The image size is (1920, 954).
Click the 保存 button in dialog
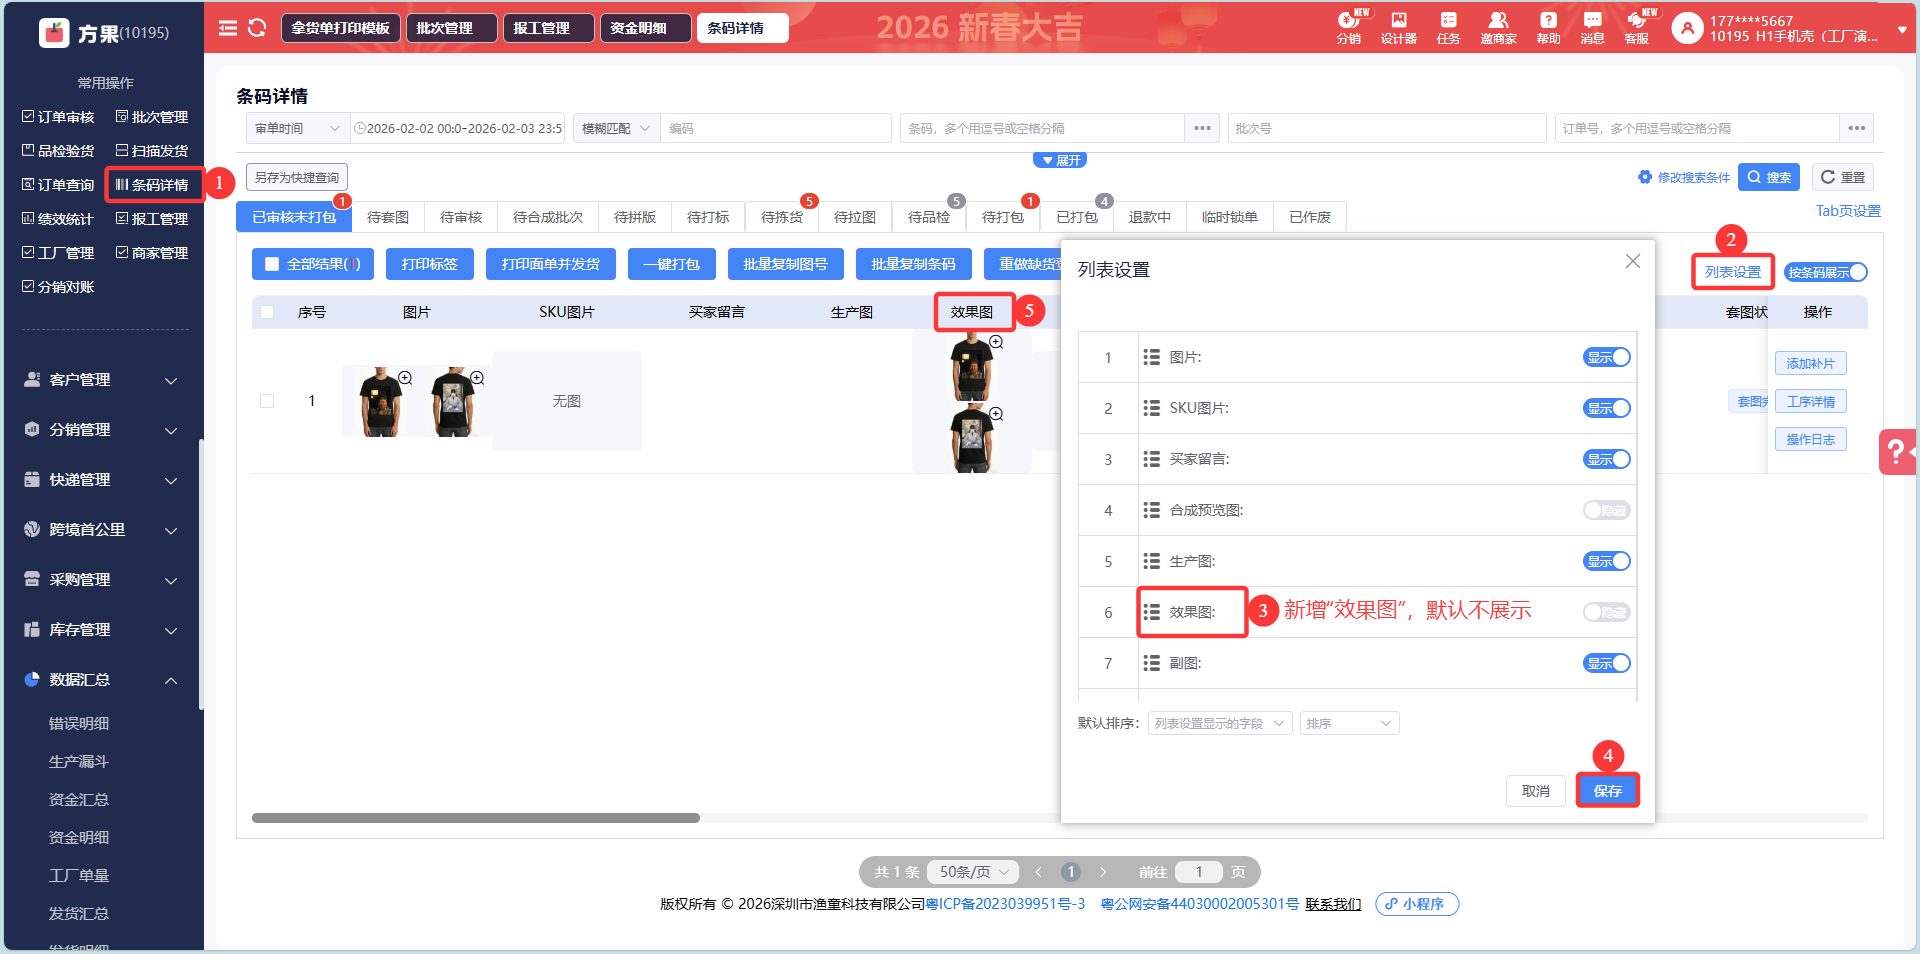pyautogui.click(x=1607, y=791)
